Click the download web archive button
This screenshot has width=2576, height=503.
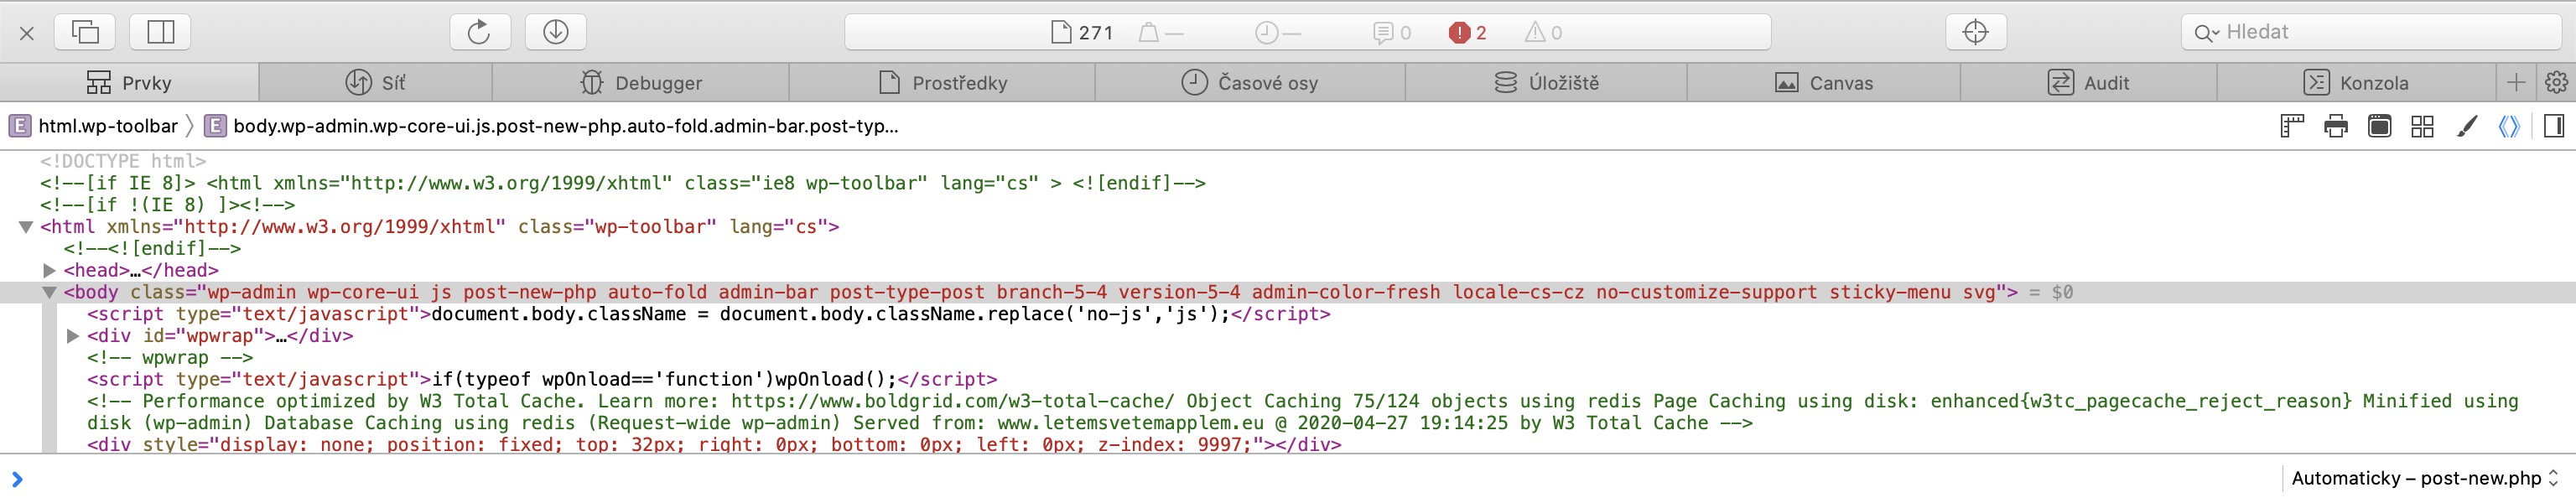[555, 32]
